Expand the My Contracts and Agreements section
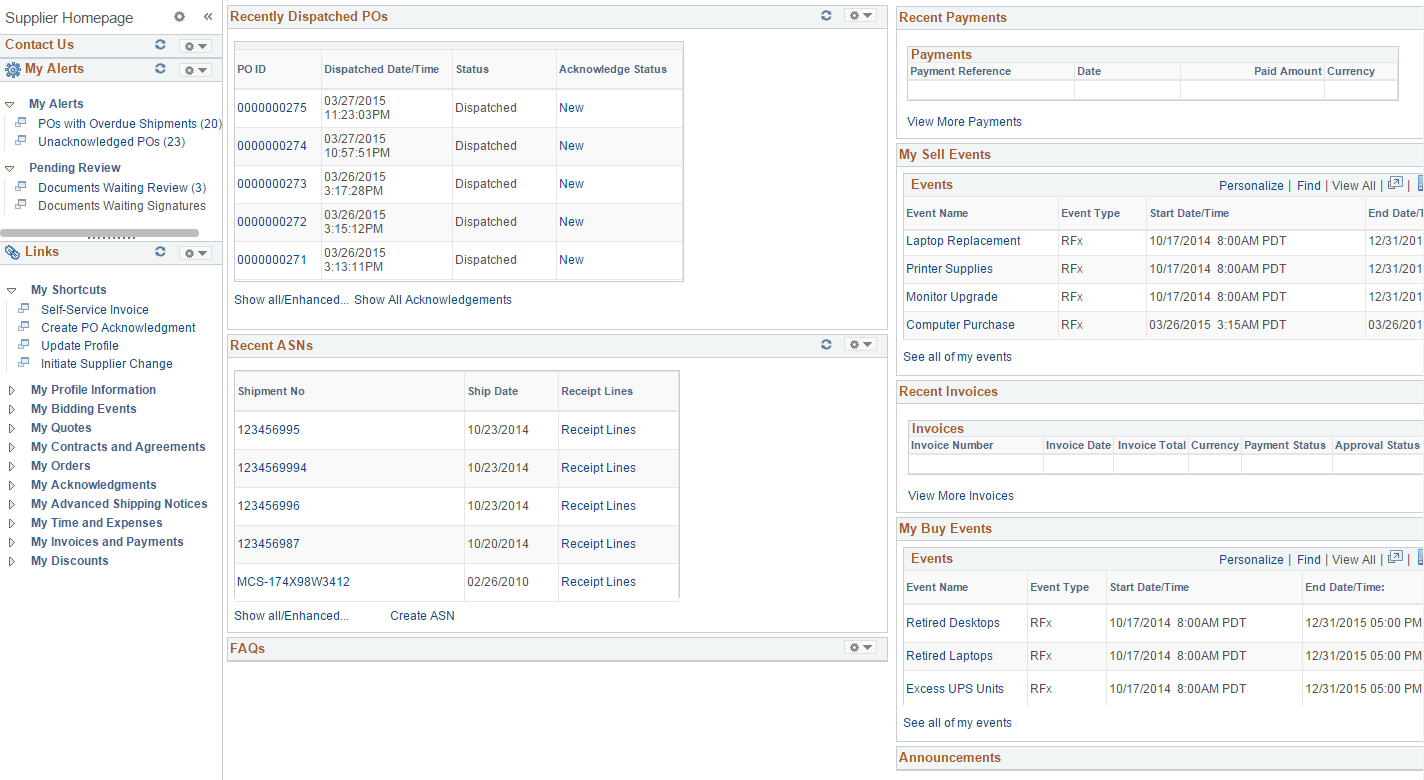The image size is (1424, 780). click(x=11, y=446)
